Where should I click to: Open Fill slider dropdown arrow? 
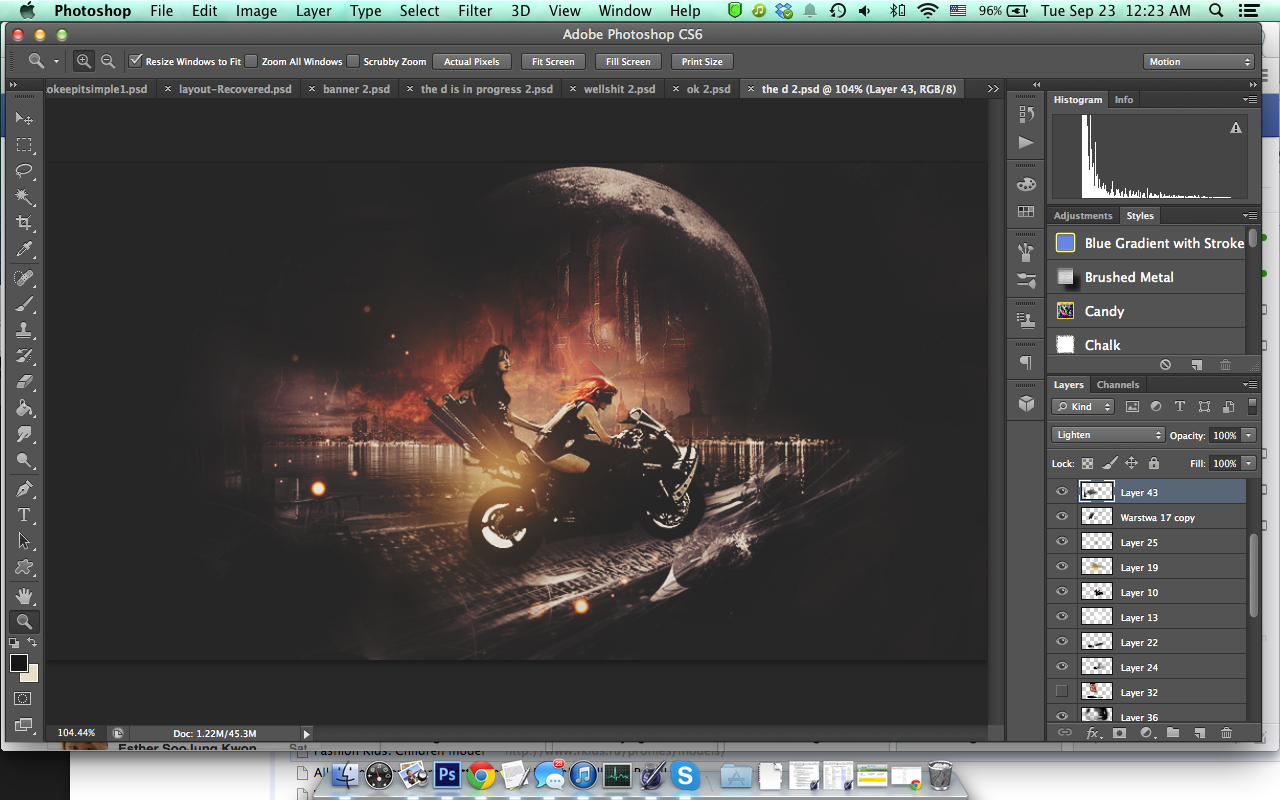pyautogui.click(x=1249, y=463)
